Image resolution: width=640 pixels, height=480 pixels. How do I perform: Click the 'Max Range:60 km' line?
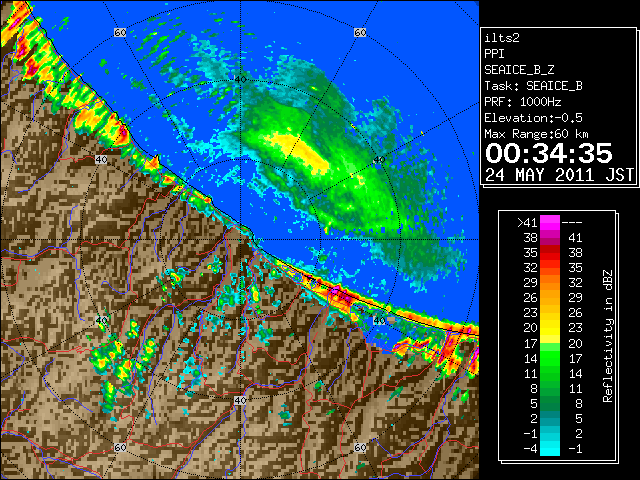(536, 134)
